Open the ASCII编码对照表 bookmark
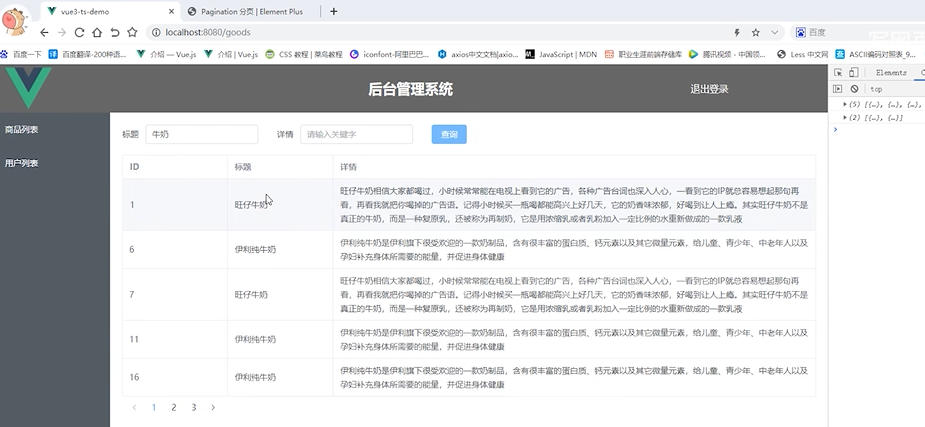 click(x=876, y=54)
